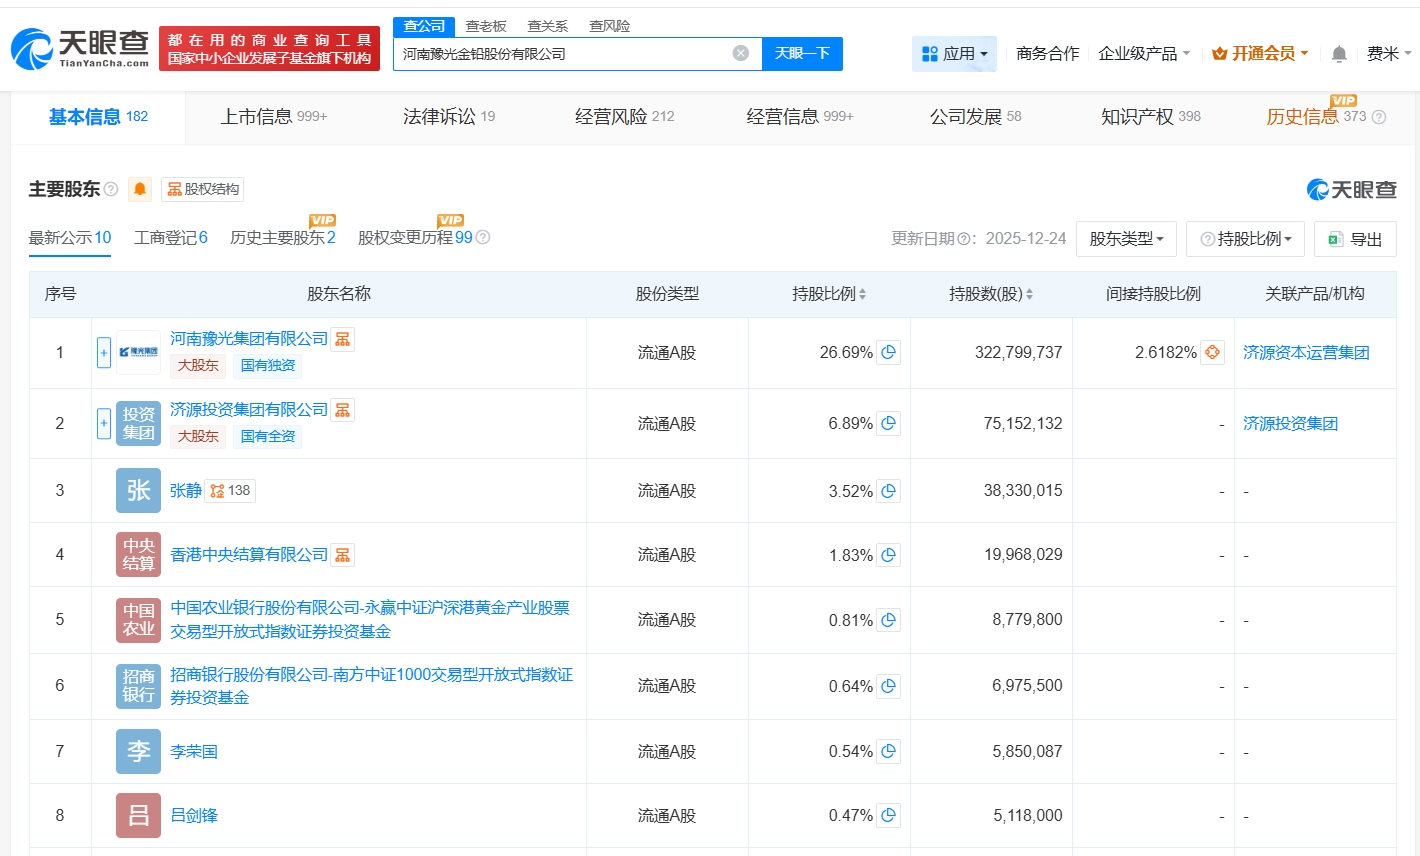1420x856 pixels.
Task: Open the notification bell in header
Action: pos(1339,54)
